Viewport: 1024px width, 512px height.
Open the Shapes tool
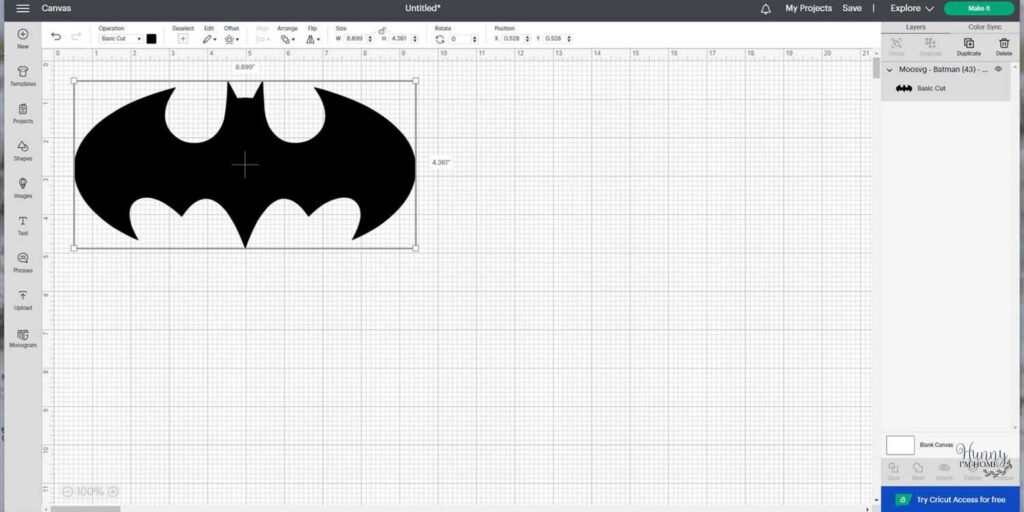[x=23, y=150]
